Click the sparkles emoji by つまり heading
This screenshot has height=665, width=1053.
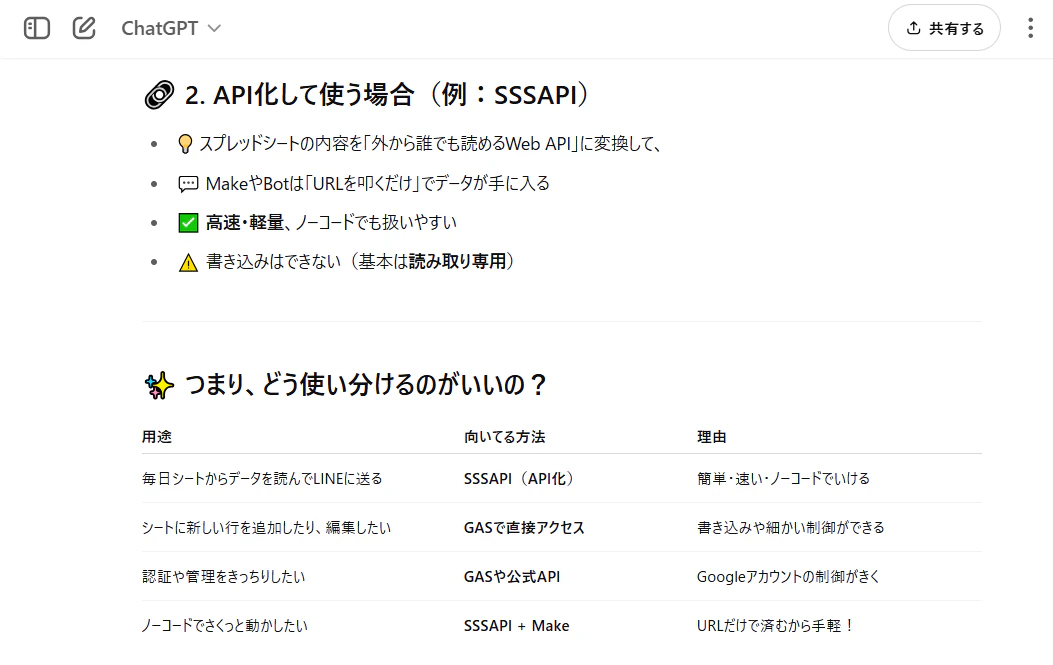pyautogui.click(x=159, y=386)
